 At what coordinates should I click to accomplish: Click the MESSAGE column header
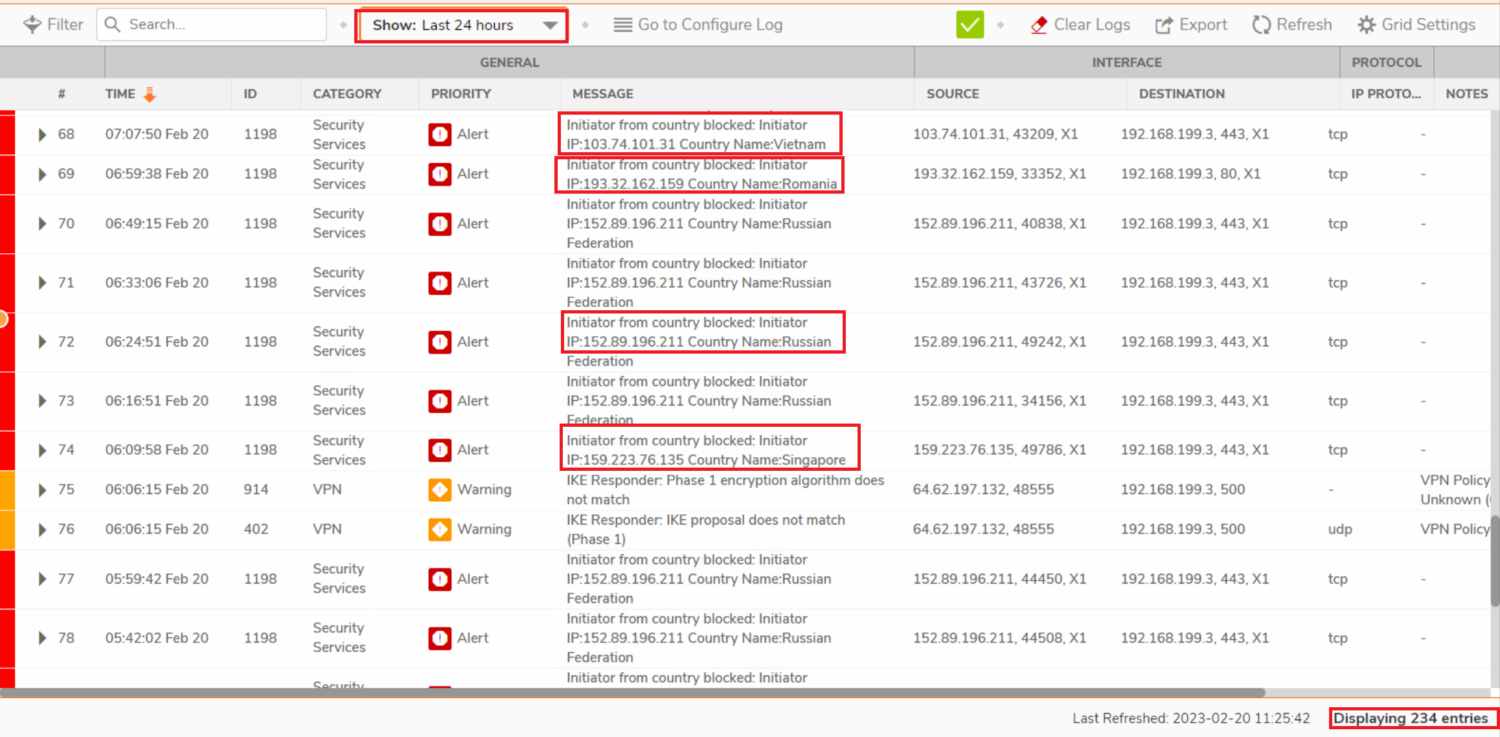click(602, 94)
